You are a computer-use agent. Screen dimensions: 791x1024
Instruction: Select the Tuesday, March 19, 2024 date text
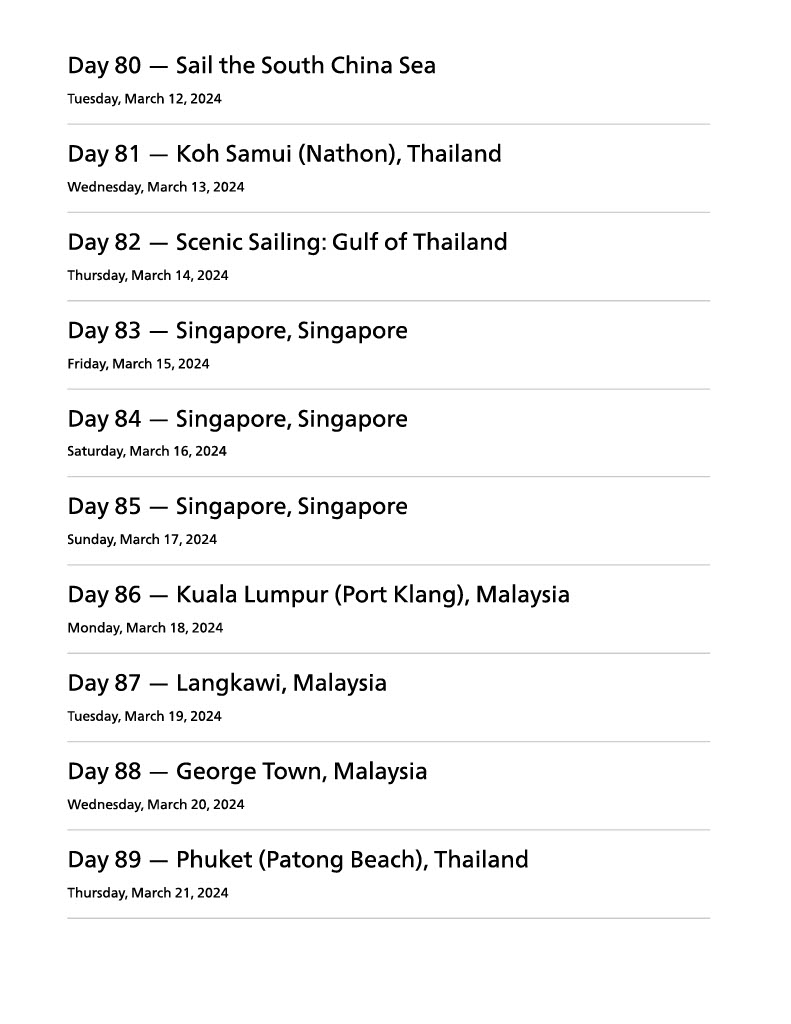(144, 716)
